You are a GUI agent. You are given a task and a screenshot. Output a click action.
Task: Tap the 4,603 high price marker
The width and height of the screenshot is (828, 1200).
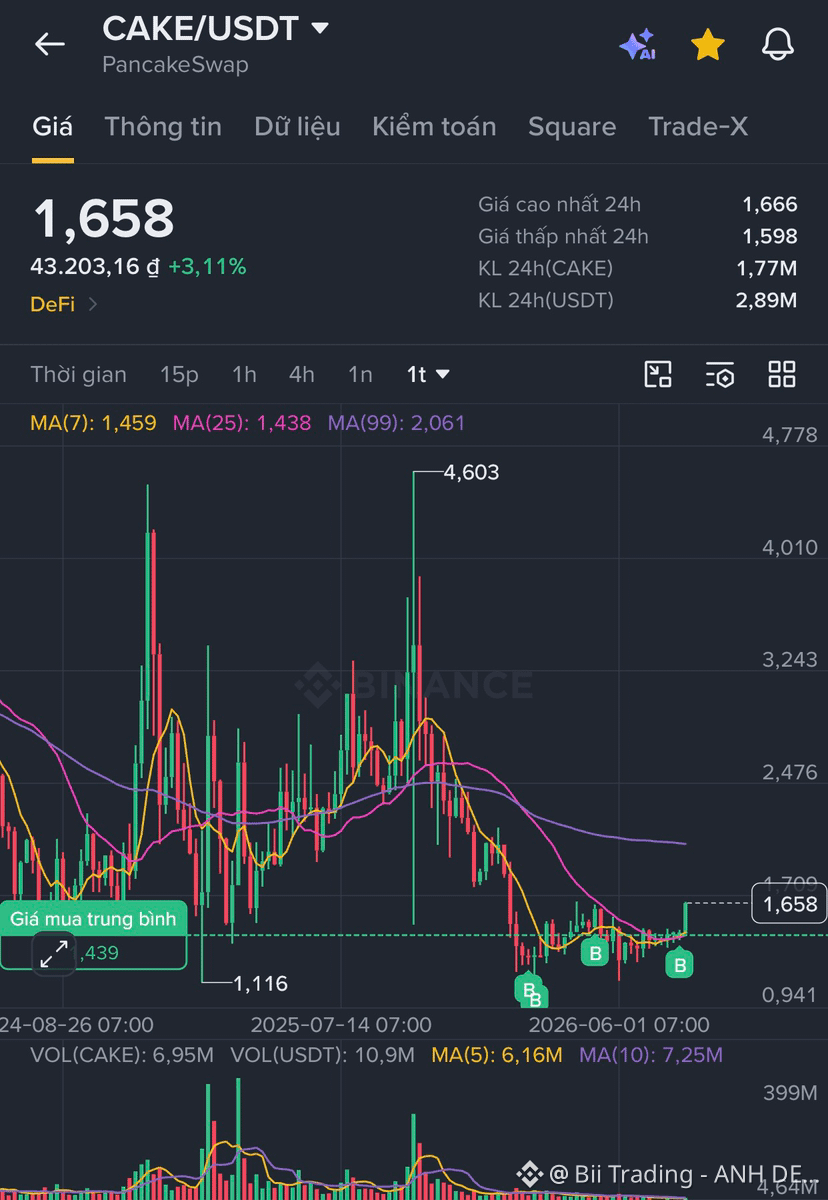pyautogui.click(x=470, y=472)
